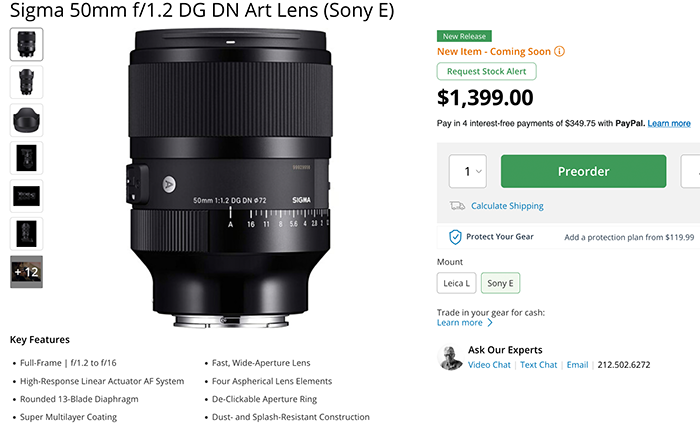Click the main lens product image
Viewport: 700px width, 423px height.
pos(230,178)
